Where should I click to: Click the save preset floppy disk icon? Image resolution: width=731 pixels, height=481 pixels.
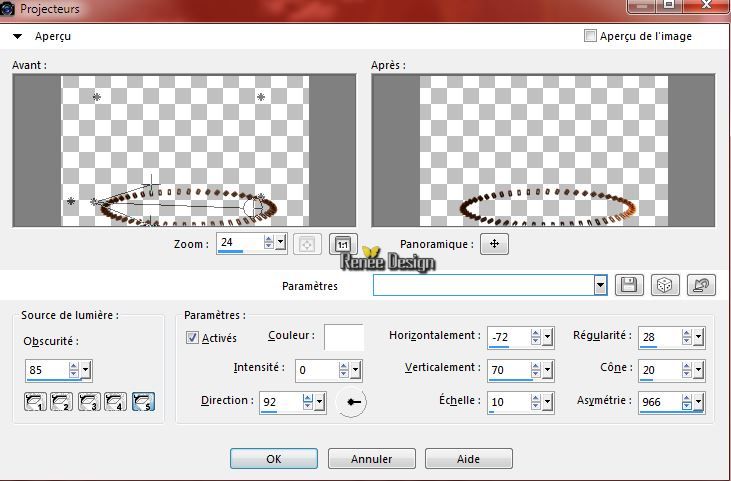pyautogui.click(x=629, y=285)
